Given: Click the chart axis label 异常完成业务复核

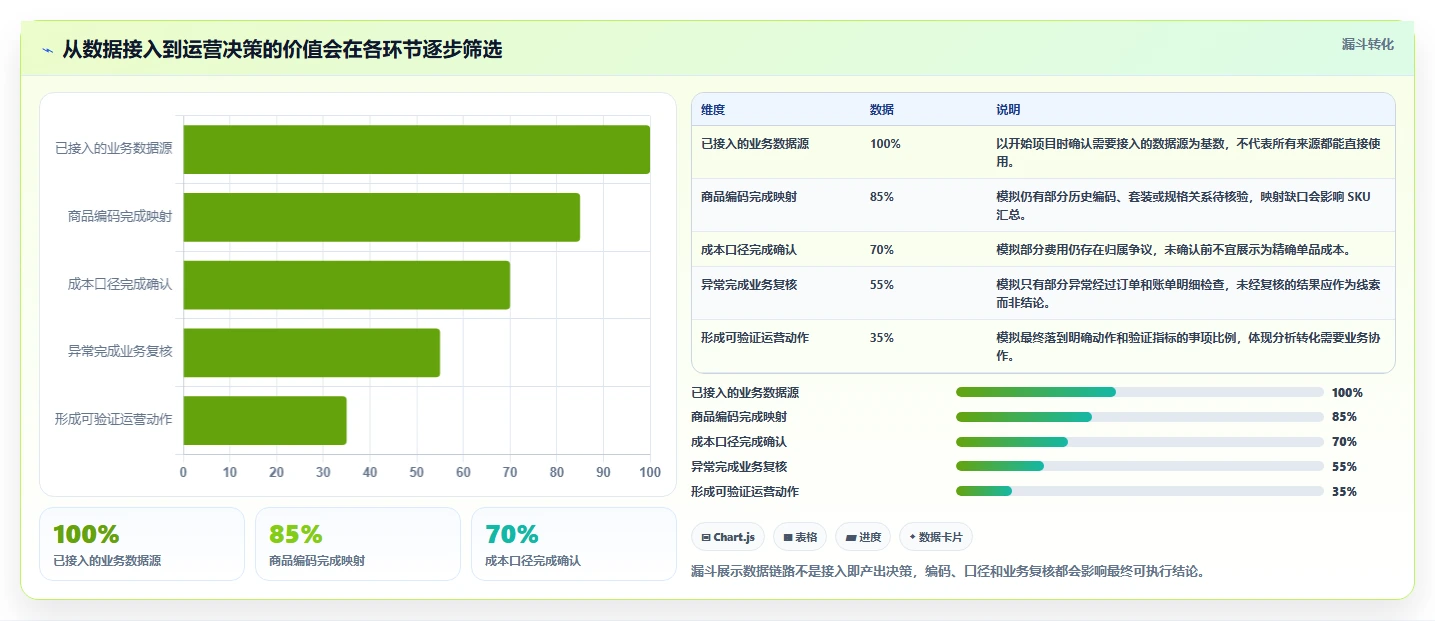Looking at the screenshot, I should [120, 351].
